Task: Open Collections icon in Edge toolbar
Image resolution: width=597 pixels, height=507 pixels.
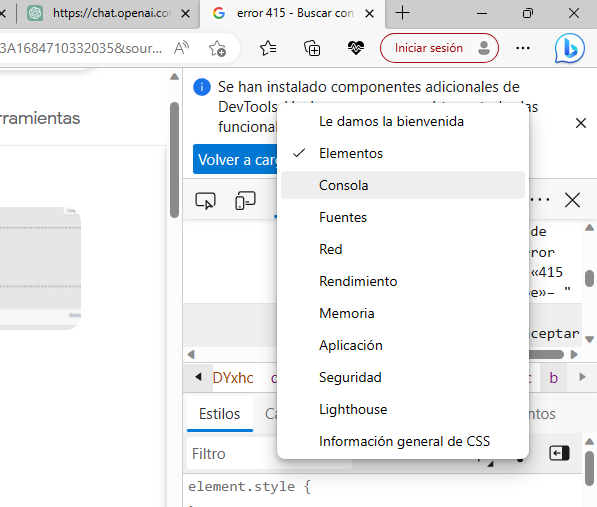Action: click(312, 48)
